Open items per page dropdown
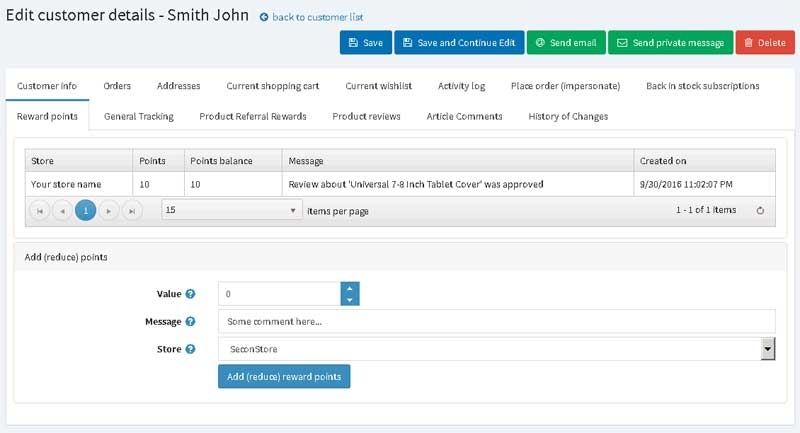 point(232,210)
